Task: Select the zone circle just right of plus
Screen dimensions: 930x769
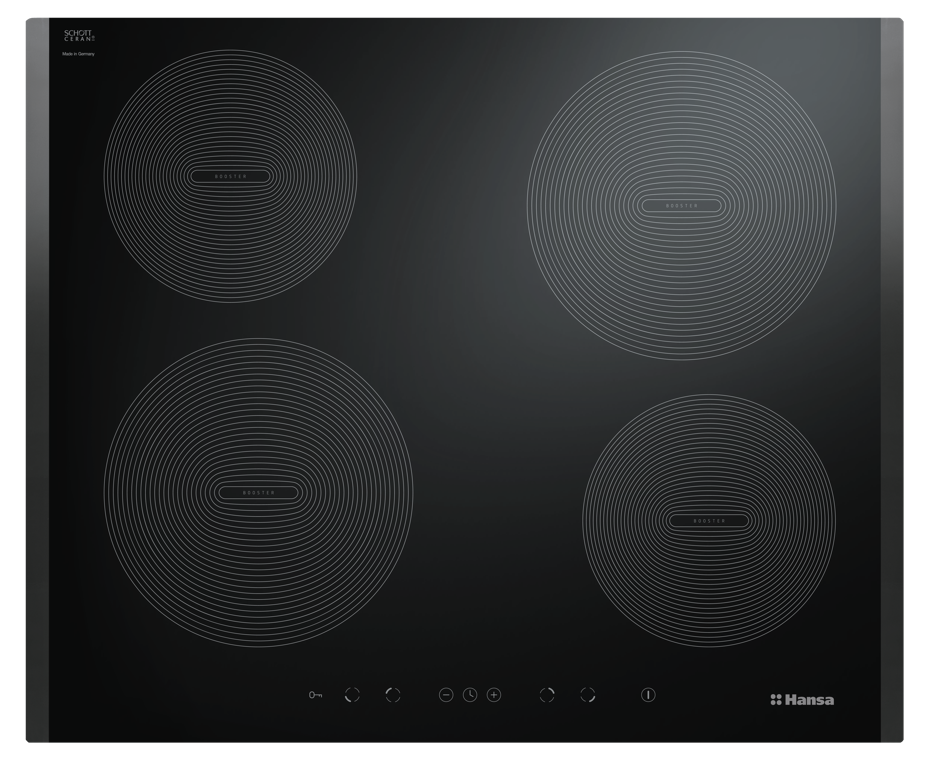Action: click(547, 695)
